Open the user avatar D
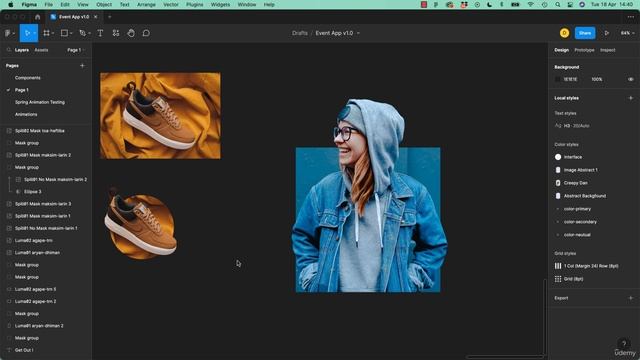640x360 pixels. [564, 33]
